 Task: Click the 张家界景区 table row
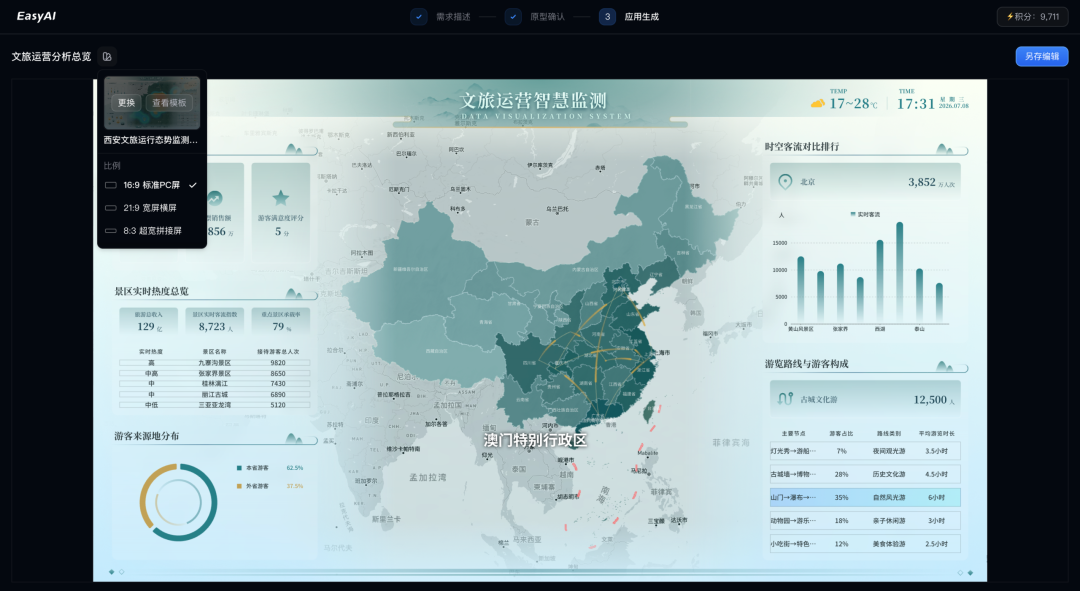pyautogui.click(x=214, y=373)
